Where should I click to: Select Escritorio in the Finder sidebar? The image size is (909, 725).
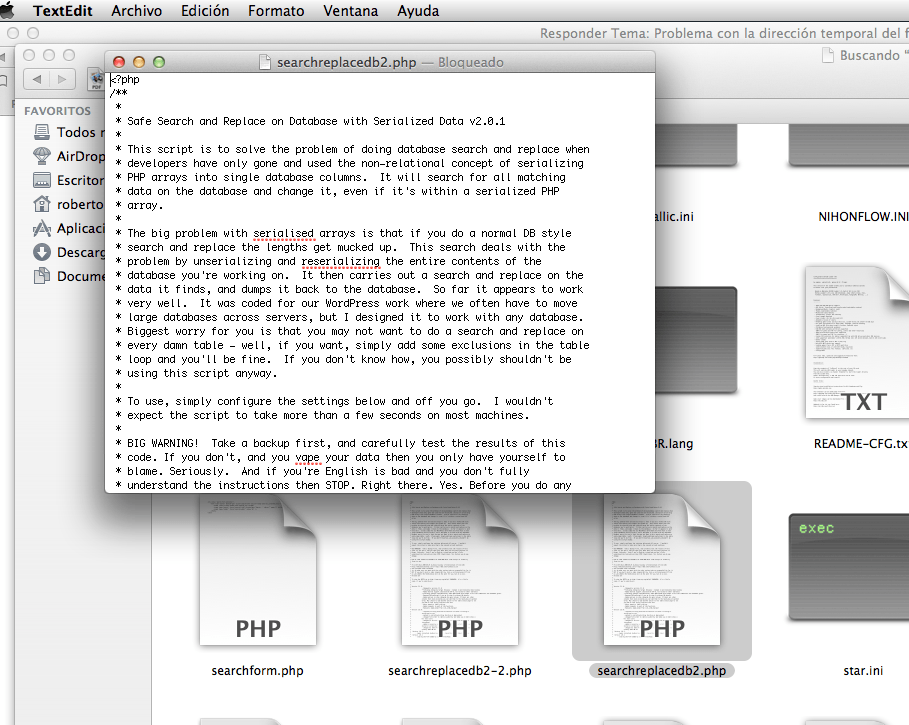click(x=68, y=180)
